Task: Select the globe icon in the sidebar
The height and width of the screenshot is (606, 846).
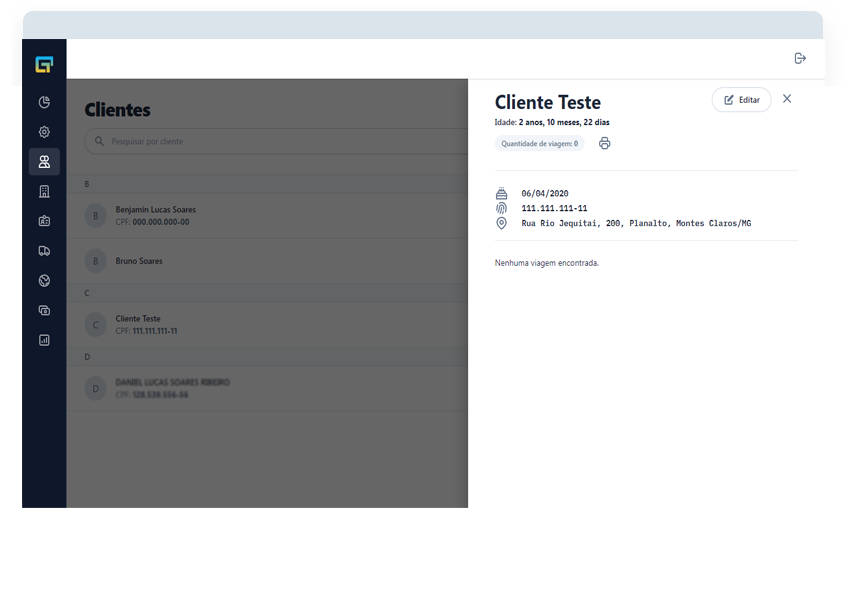Action: pos(44,280)
